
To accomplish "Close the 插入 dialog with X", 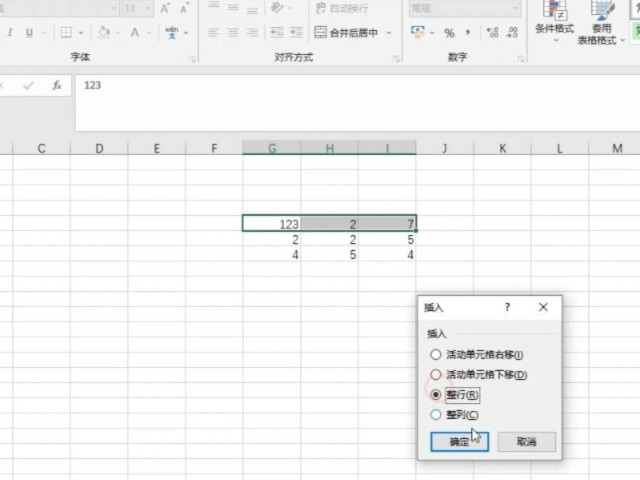I will 543,307.
